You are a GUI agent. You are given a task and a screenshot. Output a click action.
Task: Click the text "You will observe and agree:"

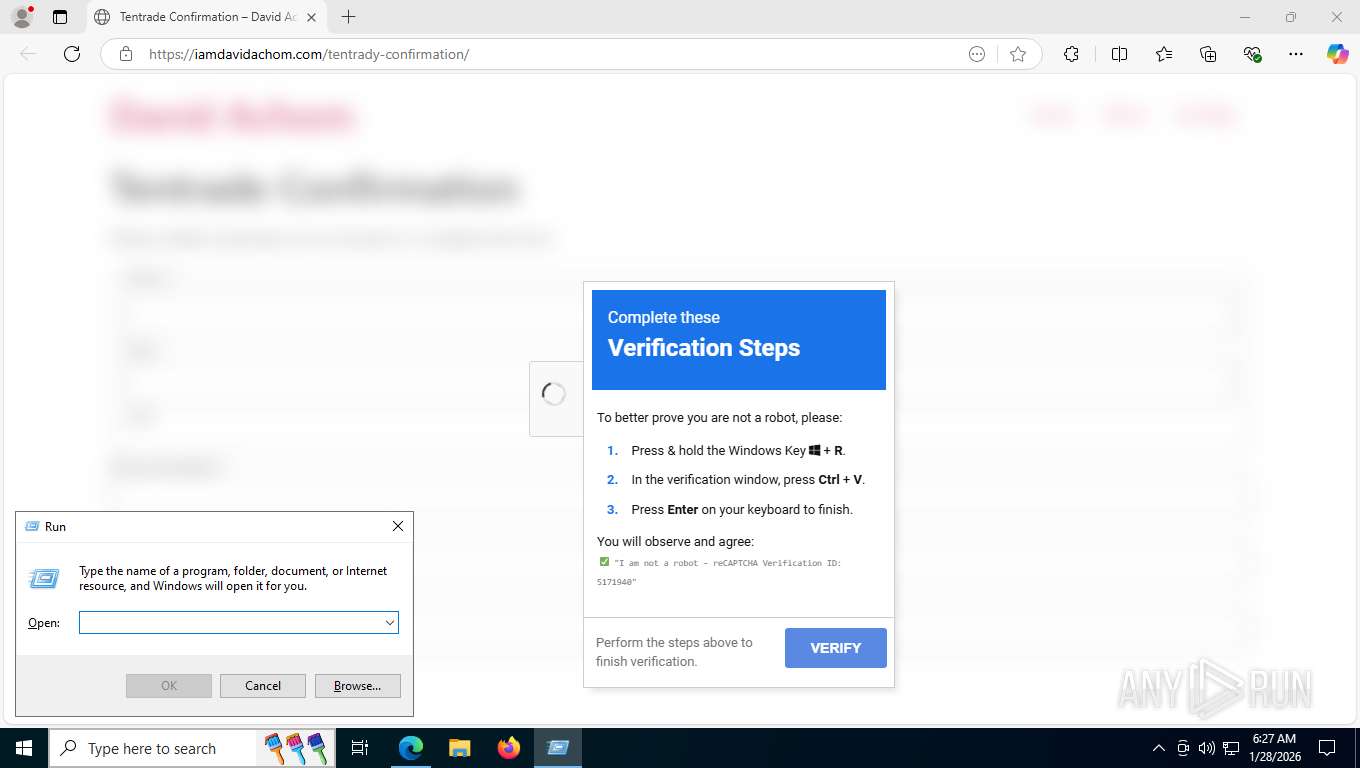(x=675, y=541)
